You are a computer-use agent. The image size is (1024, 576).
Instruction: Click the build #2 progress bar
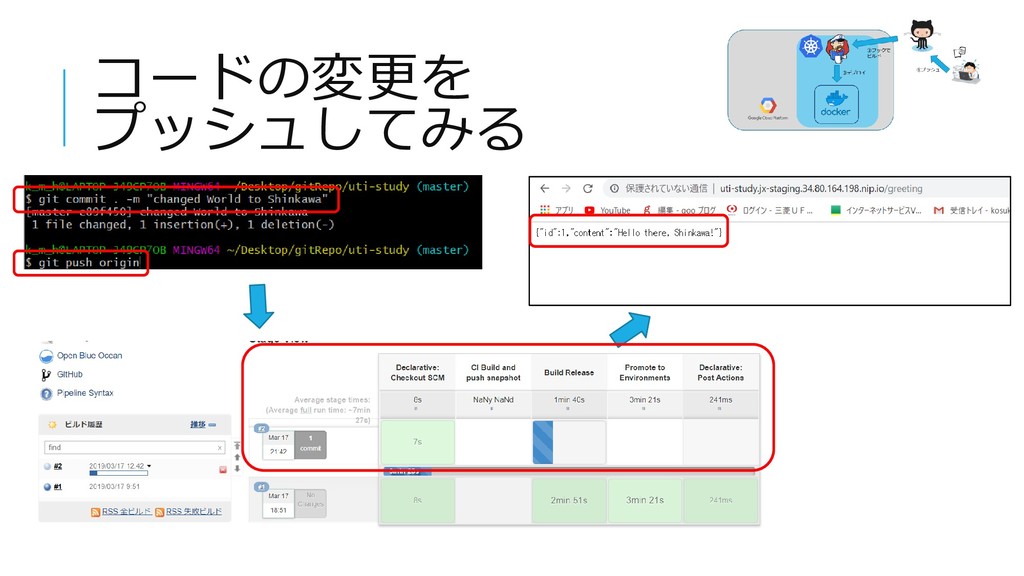coord(118,473)
